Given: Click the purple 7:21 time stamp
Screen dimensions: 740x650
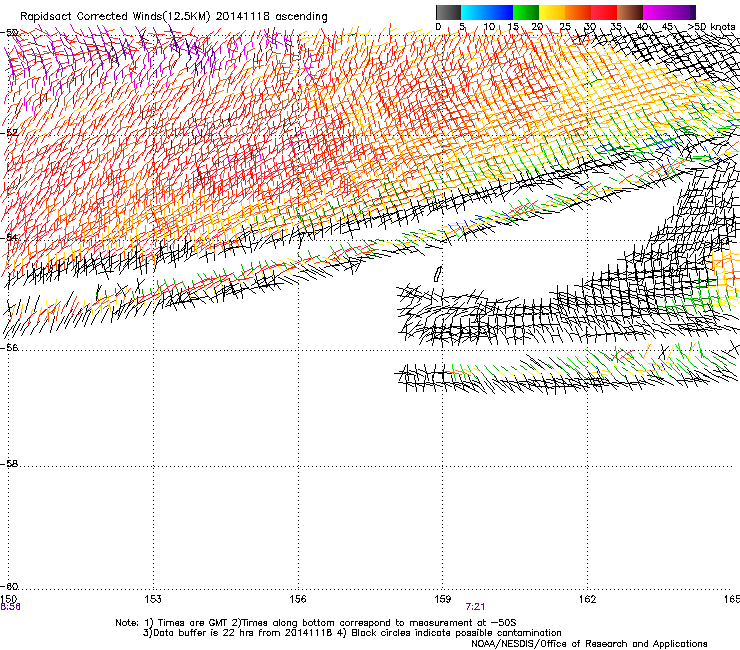Looking at the screenshot, I should click(x=475, y=607).
